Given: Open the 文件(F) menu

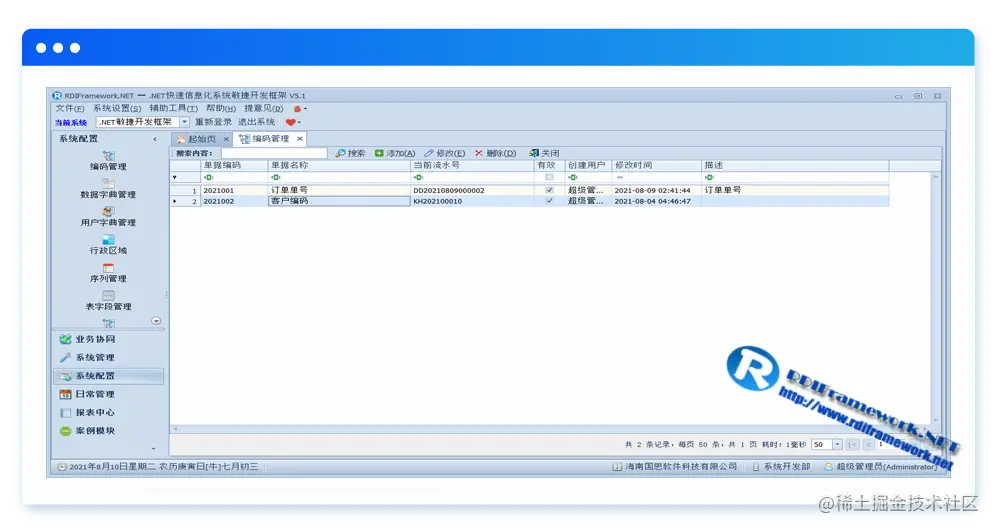Looking at the screenshot, I should pyautogui.click(x=70, y=109).
